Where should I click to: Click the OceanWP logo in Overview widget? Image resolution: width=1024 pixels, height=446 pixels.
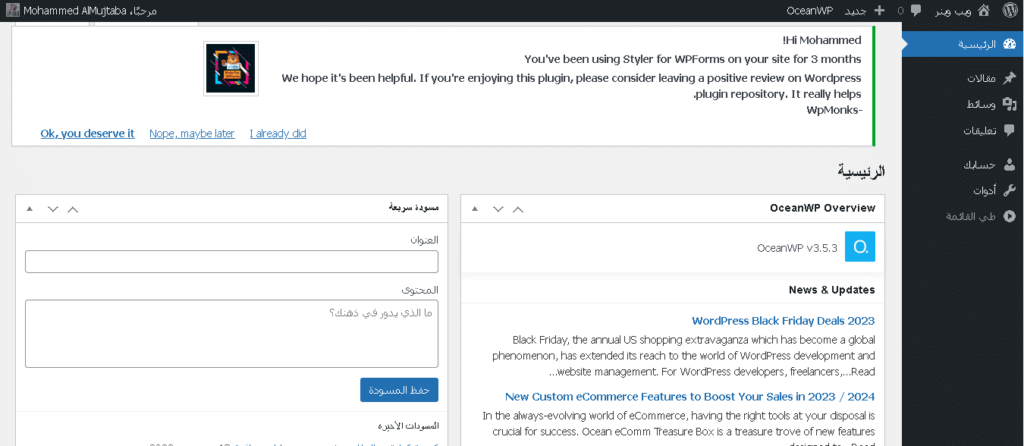pos(860,246)
